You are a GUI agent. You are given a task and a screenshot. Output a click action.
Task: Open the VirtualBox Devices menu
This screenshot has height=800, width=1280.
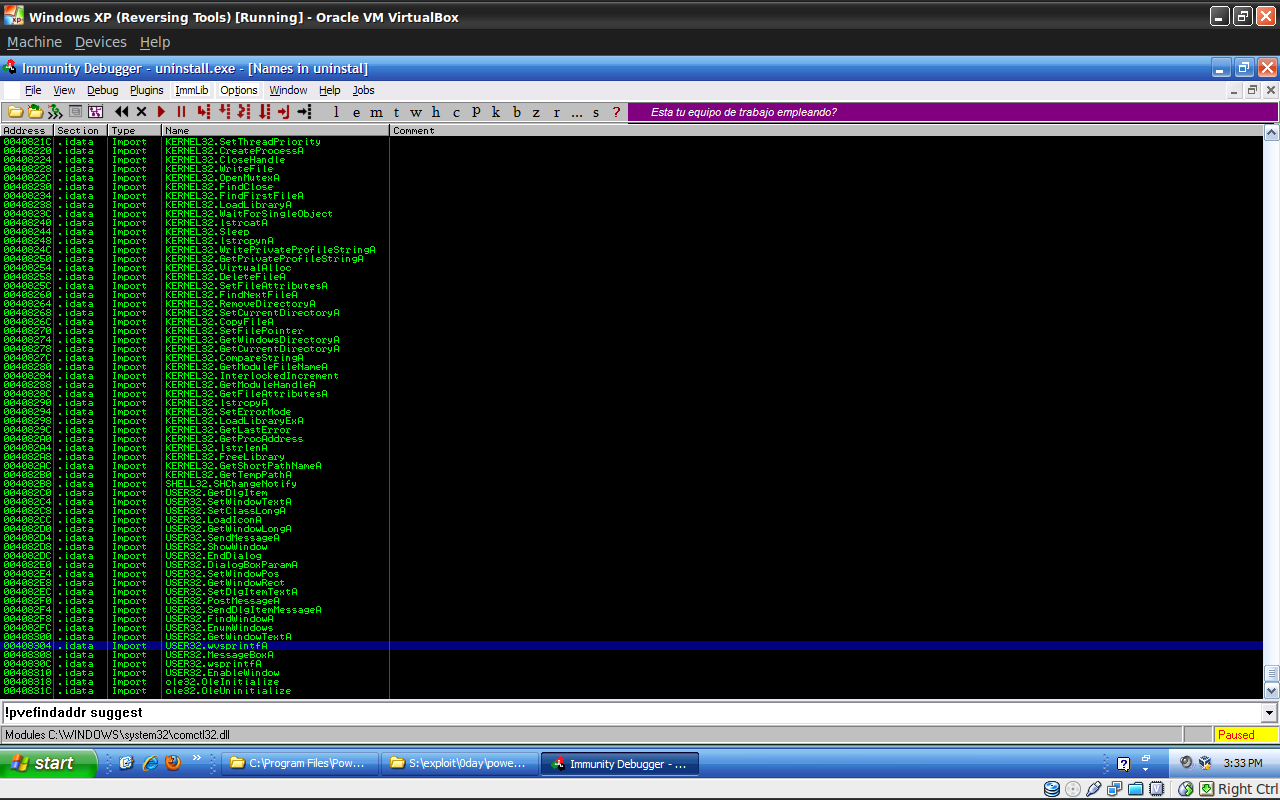pyautogui.click(x=101, y=42)
